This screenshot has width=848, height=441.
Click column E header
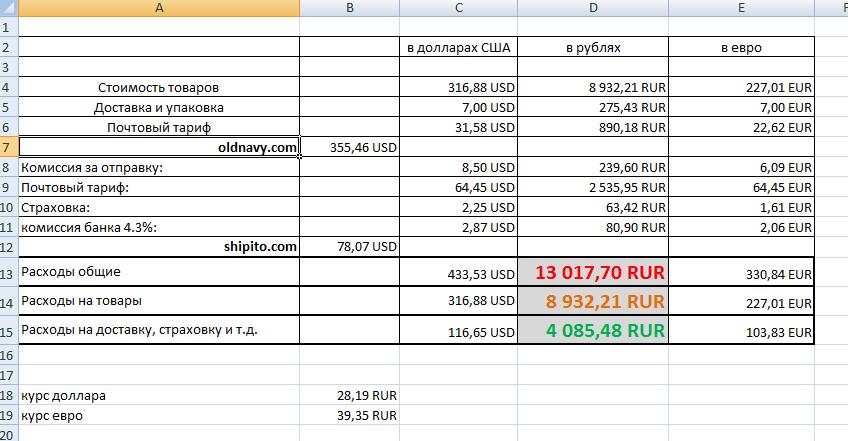pos(741,8)
